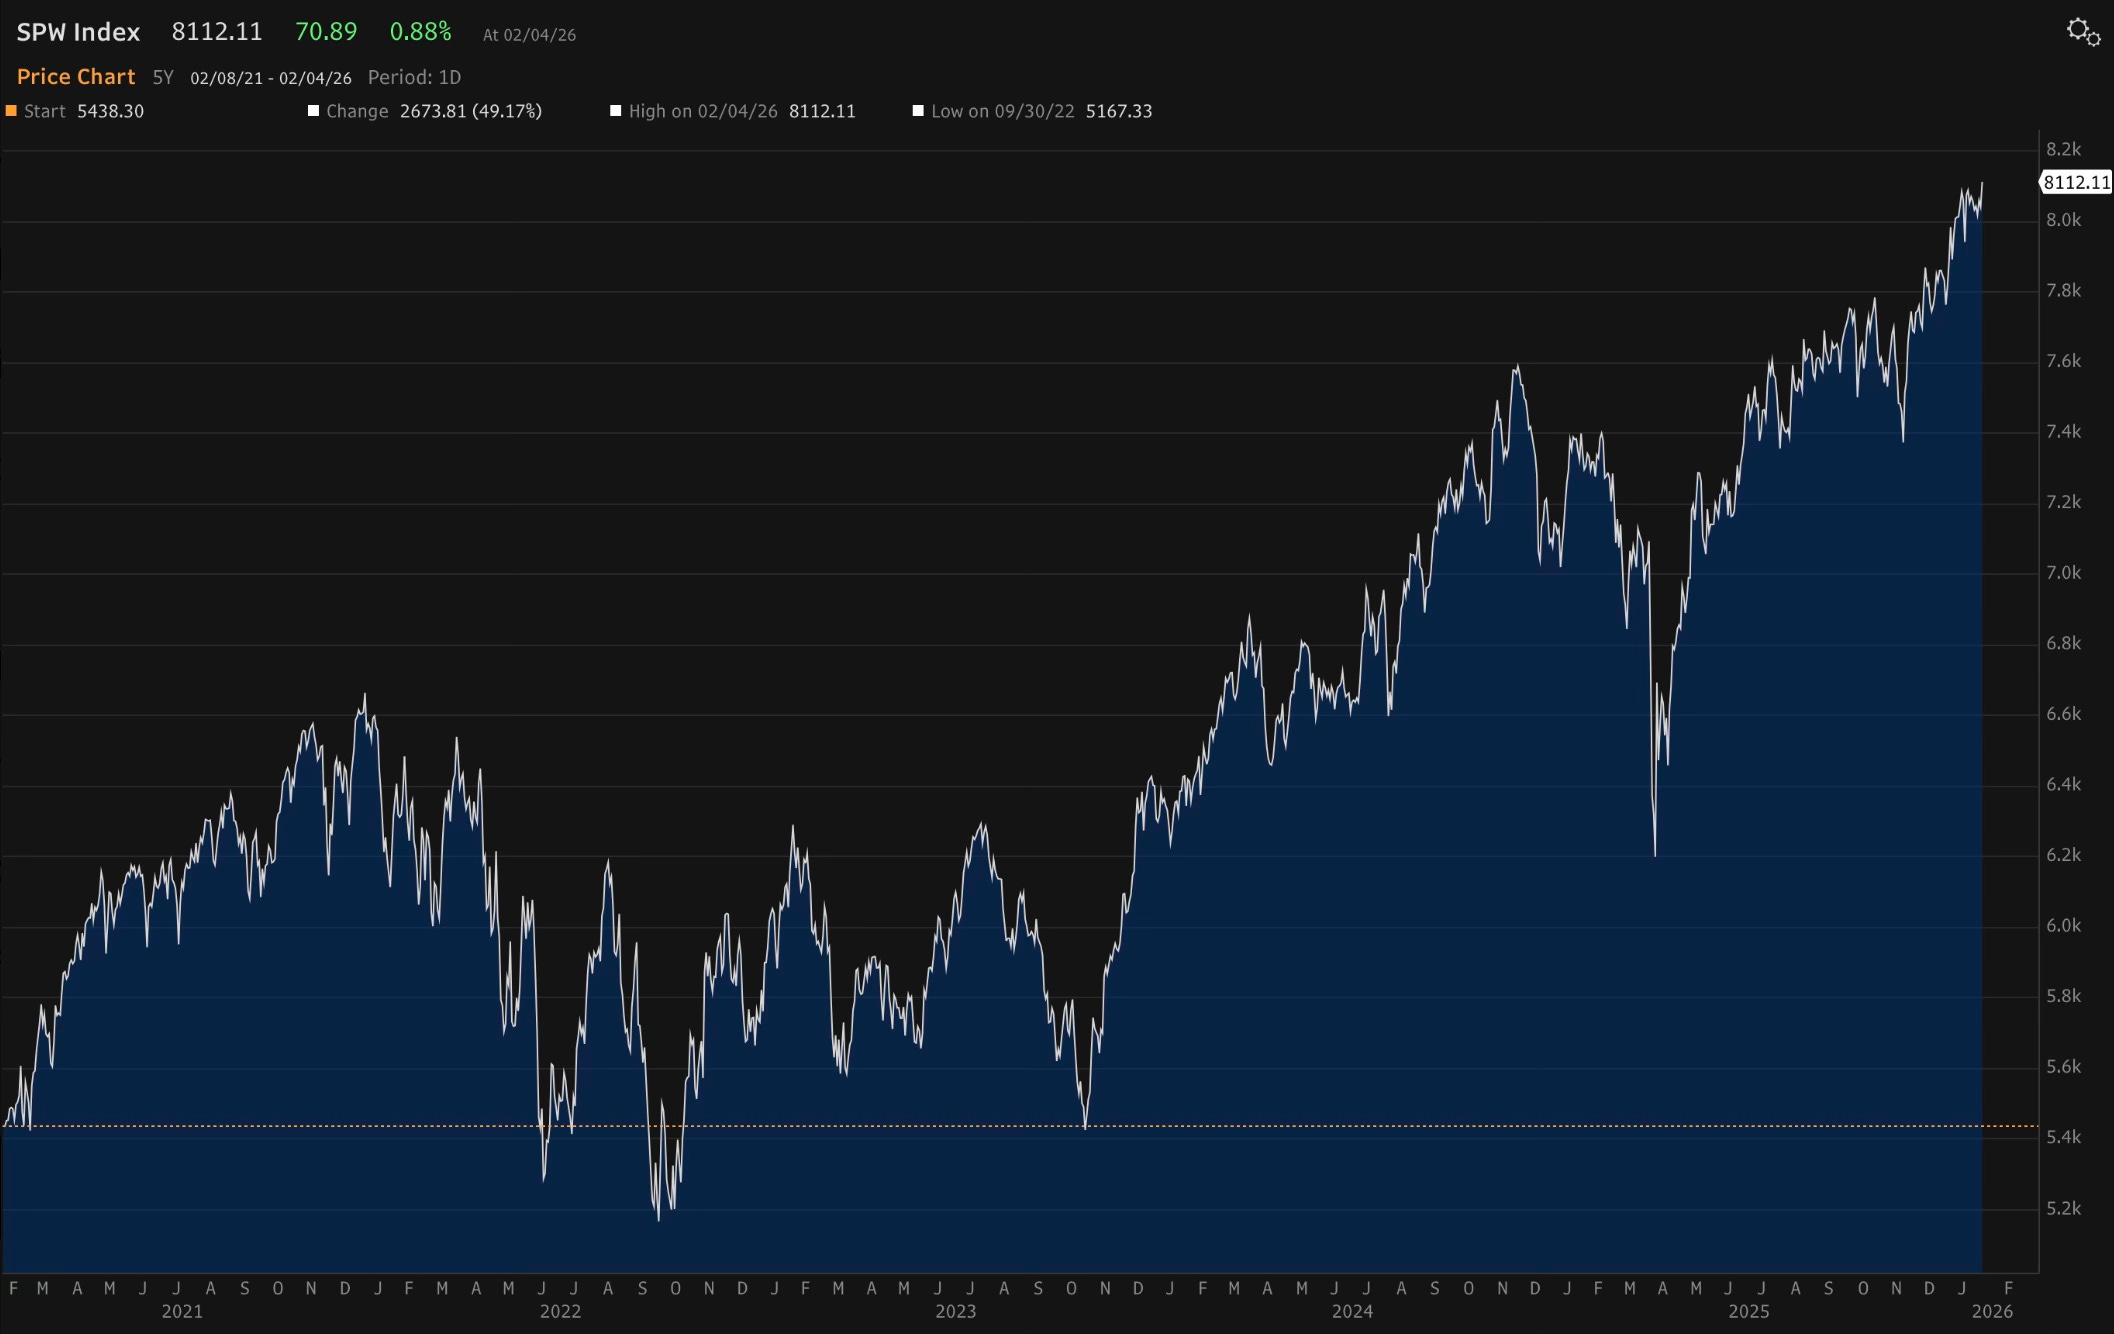The image size is (2114, 1334).
Task: Click the green 70.89 change value
Action: tap(326, 32)
